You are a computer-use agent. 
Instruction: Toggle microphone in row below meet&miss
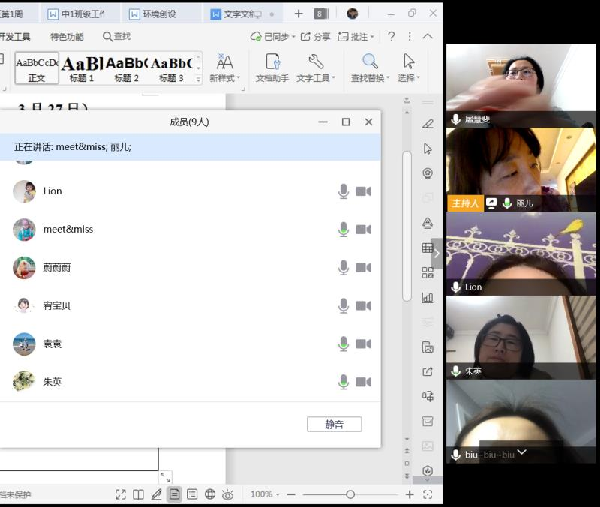(x=343, y=267)
